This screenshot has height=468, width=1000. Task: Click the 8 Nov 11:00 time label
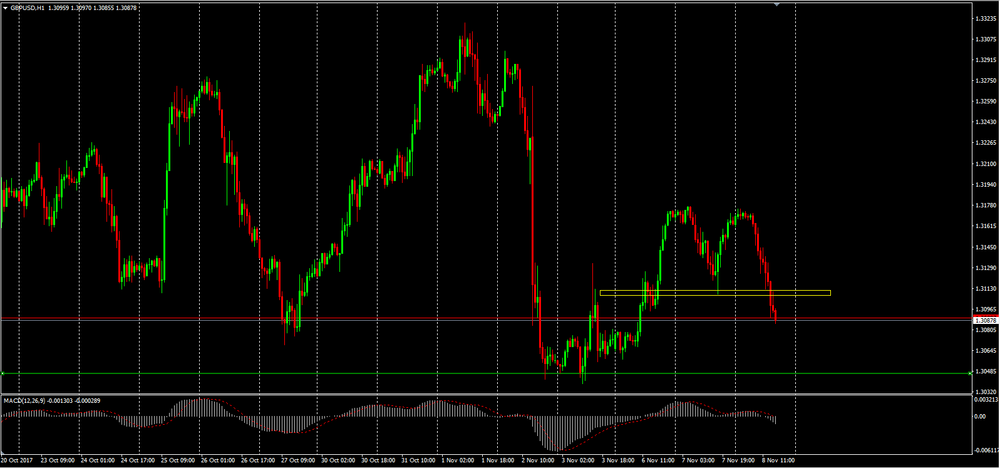(x=777, y=459)
